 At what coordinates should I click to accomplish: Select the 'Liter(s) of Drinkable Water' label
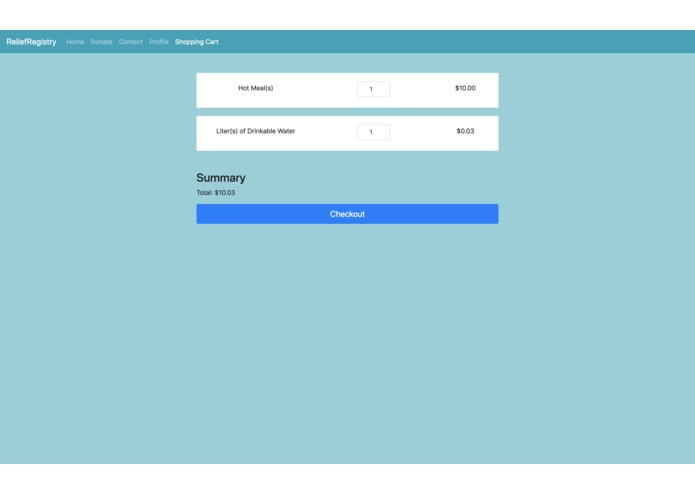[256, 131]
